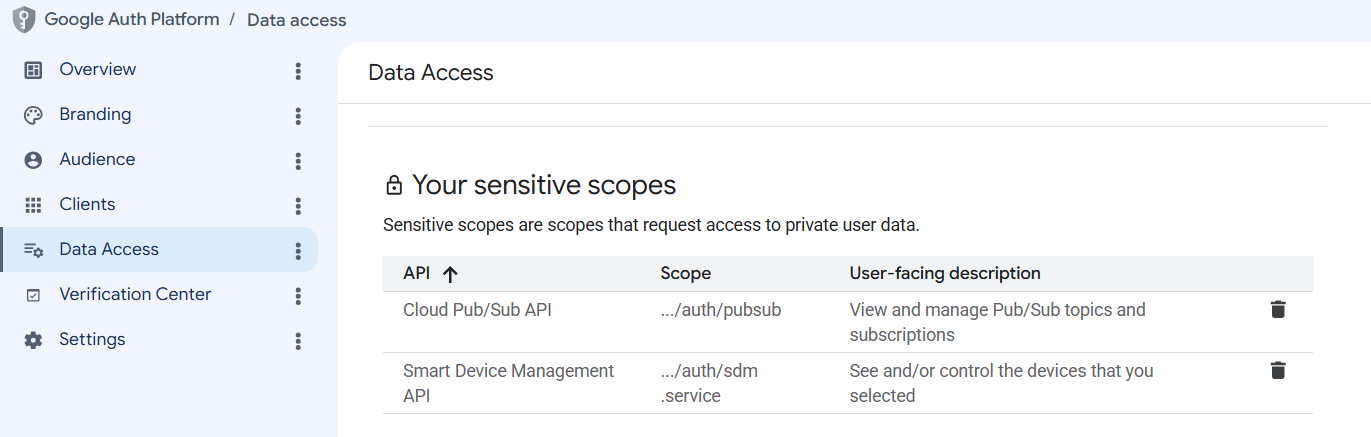Screen dimensions: 1371x437
Task: Open the Verification Center page
Action: point(135,294)
